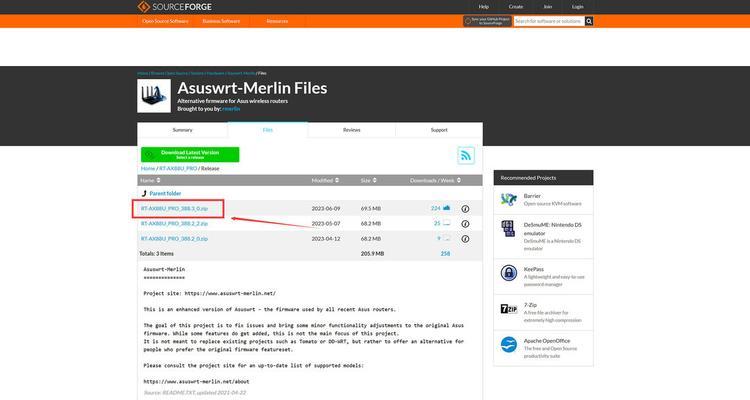Screen dimensions: 750x400
Task: Click Download Latest Version button
Action: pyautogui.click(x=190, y=155)
